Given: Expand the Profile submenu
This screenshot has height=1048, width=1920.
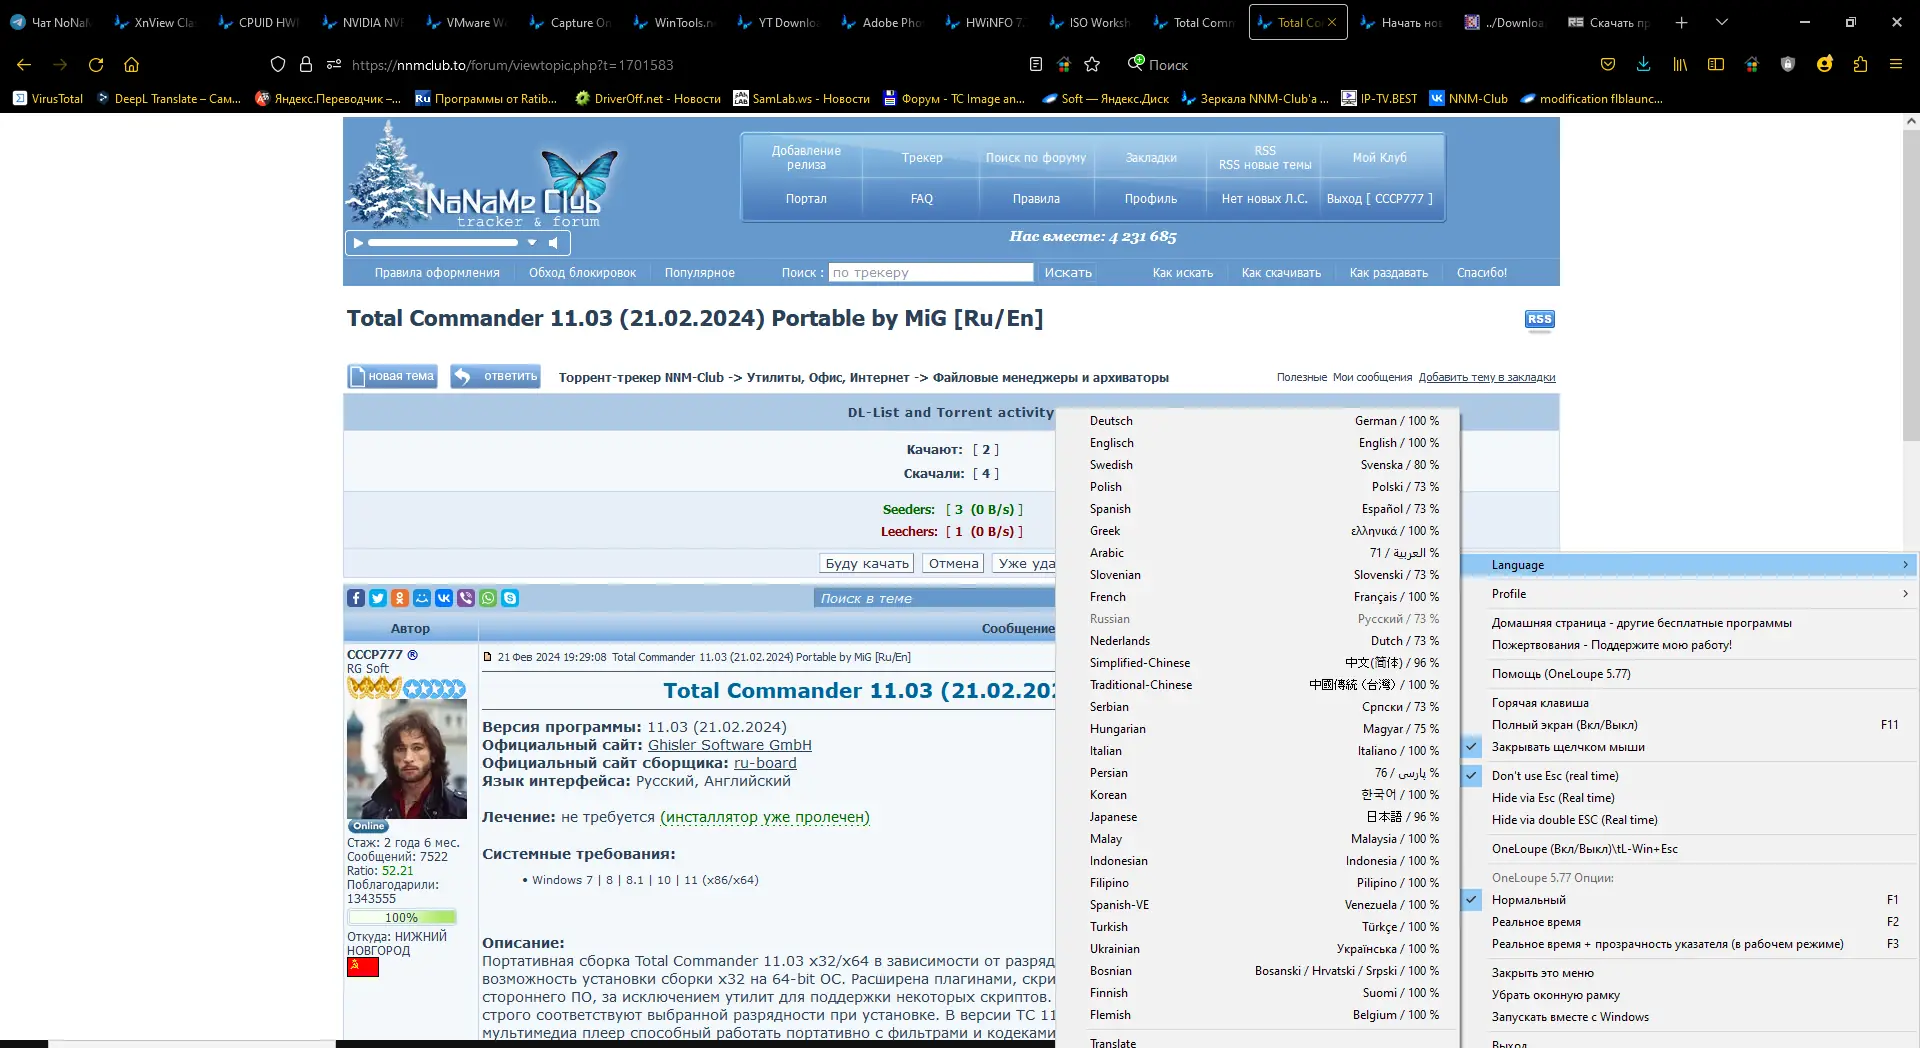Looking at the screenshot, I should point(1688,594).
